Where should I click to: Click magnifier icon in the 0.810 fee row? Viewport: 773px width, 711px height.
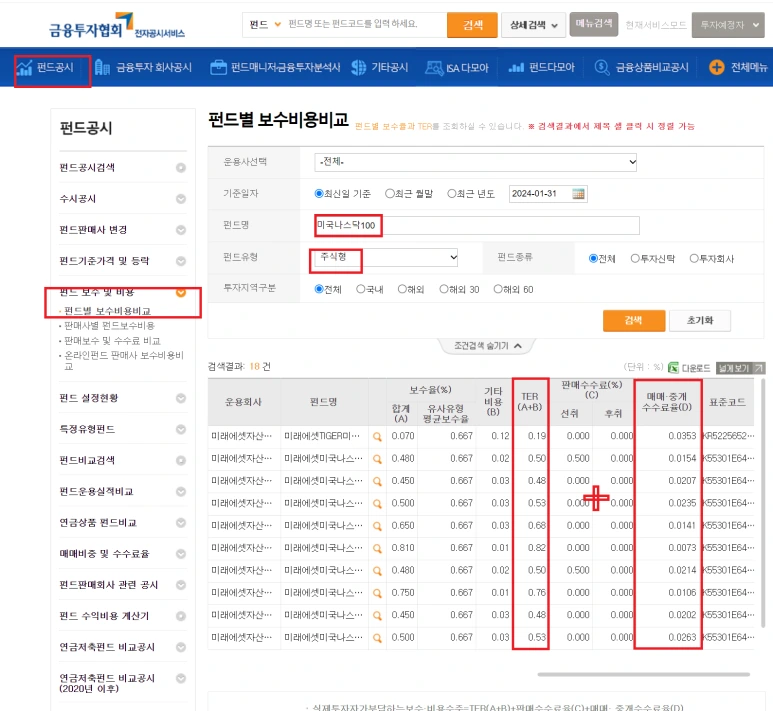pyautogui.click(x=377, y=548)
